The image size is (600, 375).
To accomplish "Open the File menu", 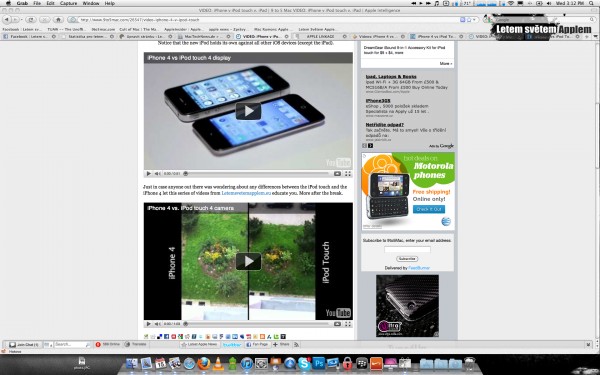I will click(x=37, y=3).
